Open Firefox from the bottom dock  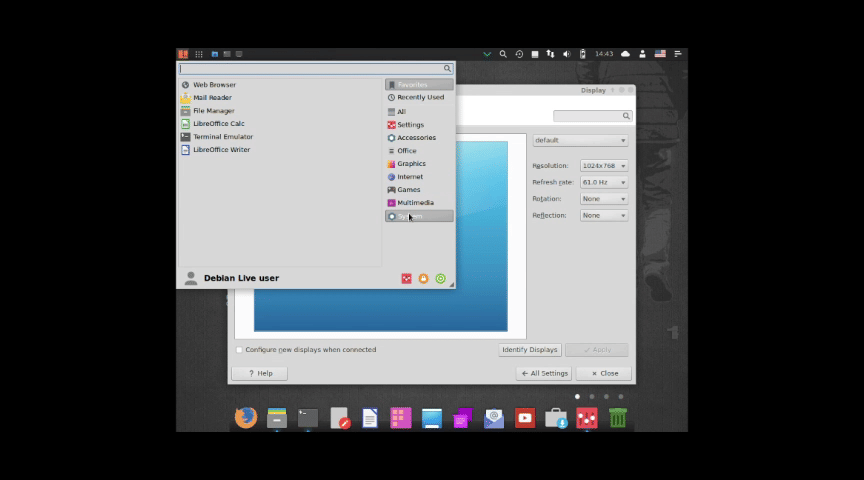coord(245,418)
